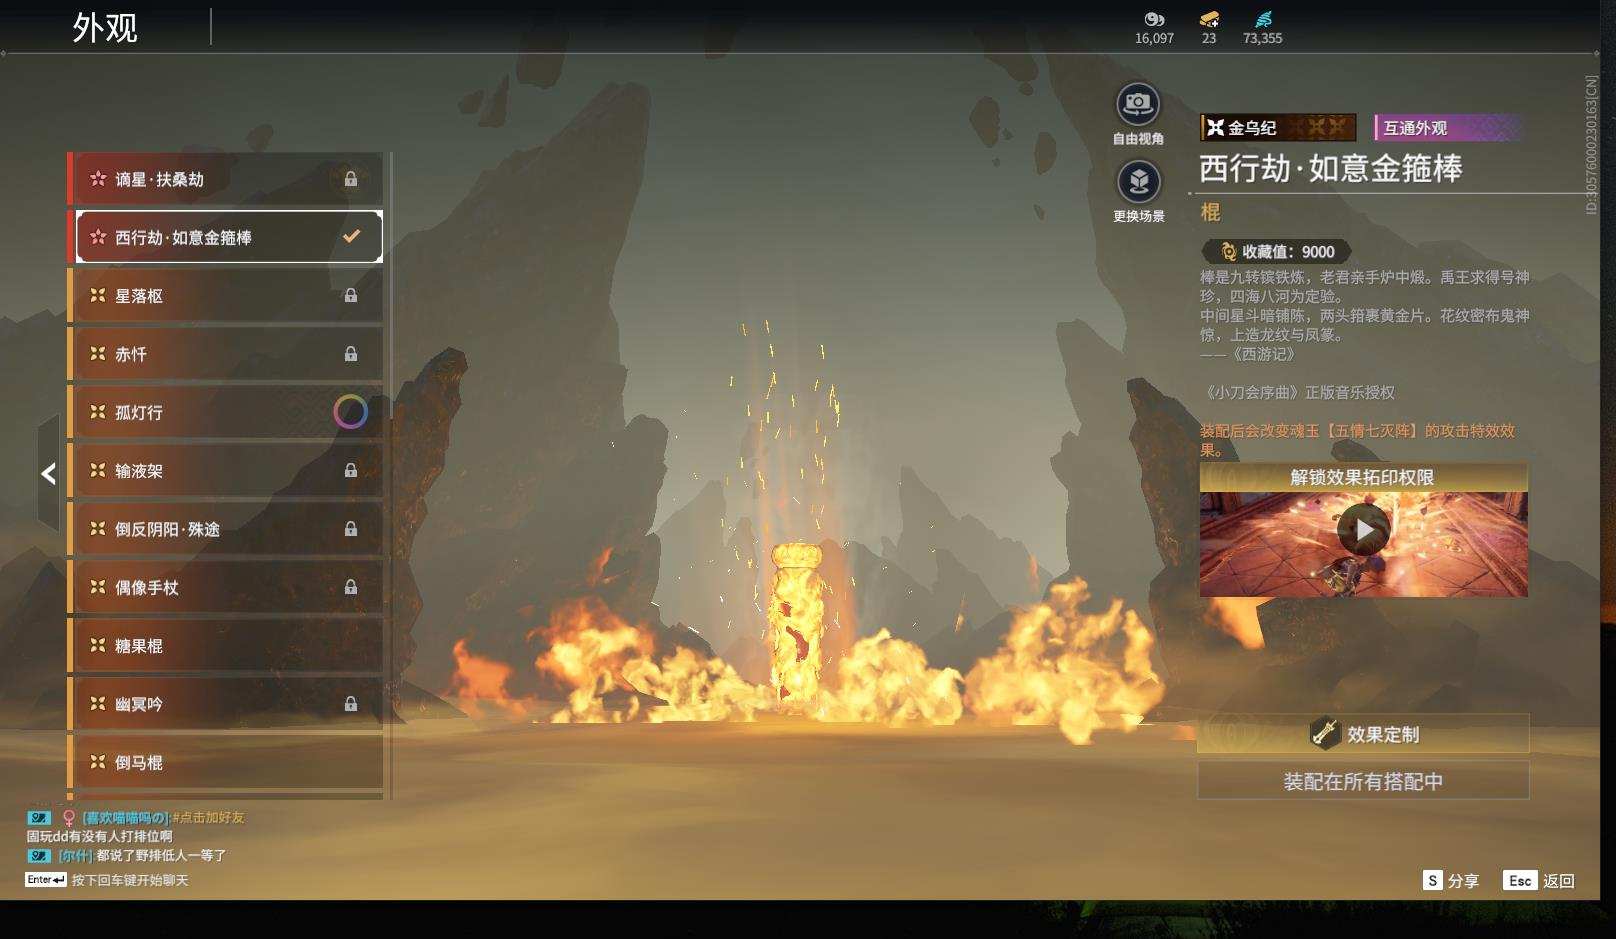This screenshot has height=939, width=1616.
Task: Open the 自由视角 free camera icon
Action: pos(1138,104)
